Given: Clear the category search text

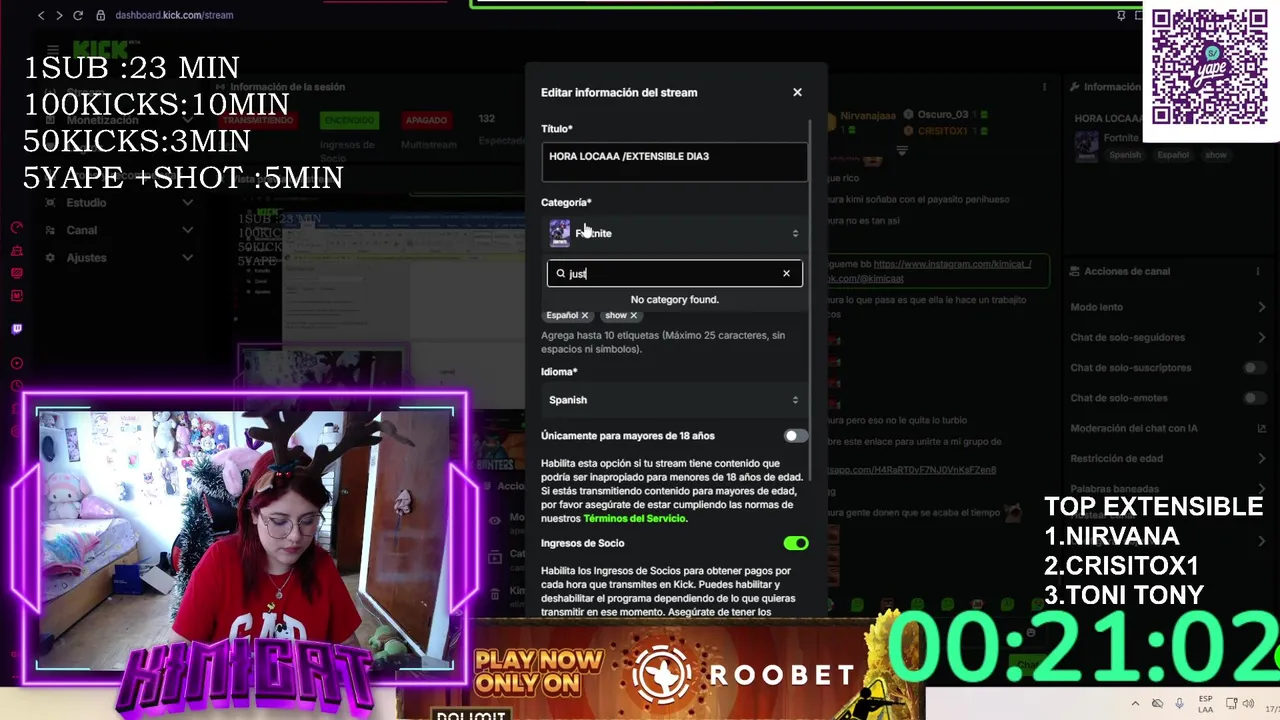Looking at the screenshot, I should 786,273.
